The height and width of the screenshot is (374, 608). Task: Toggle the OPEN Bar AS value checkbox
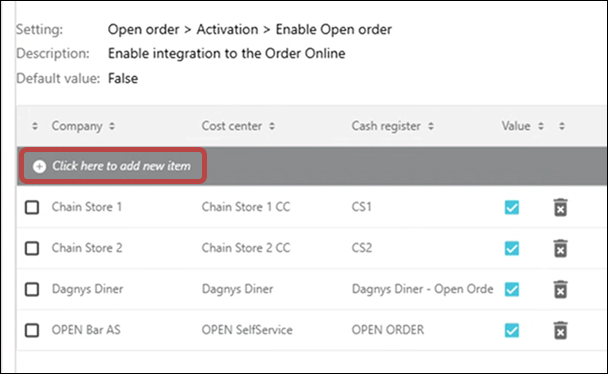pyautogui.click(x=512, y=330)
